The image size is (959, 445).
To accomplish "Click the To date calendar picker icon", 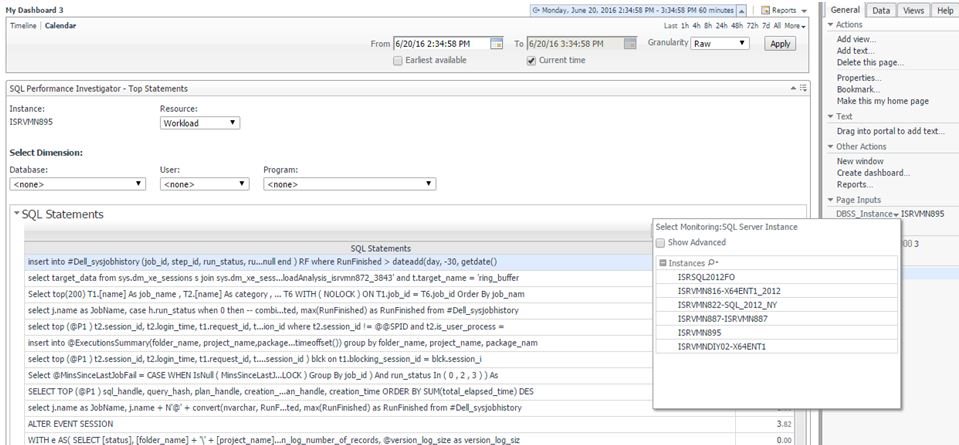I will [x=631, y=43].
